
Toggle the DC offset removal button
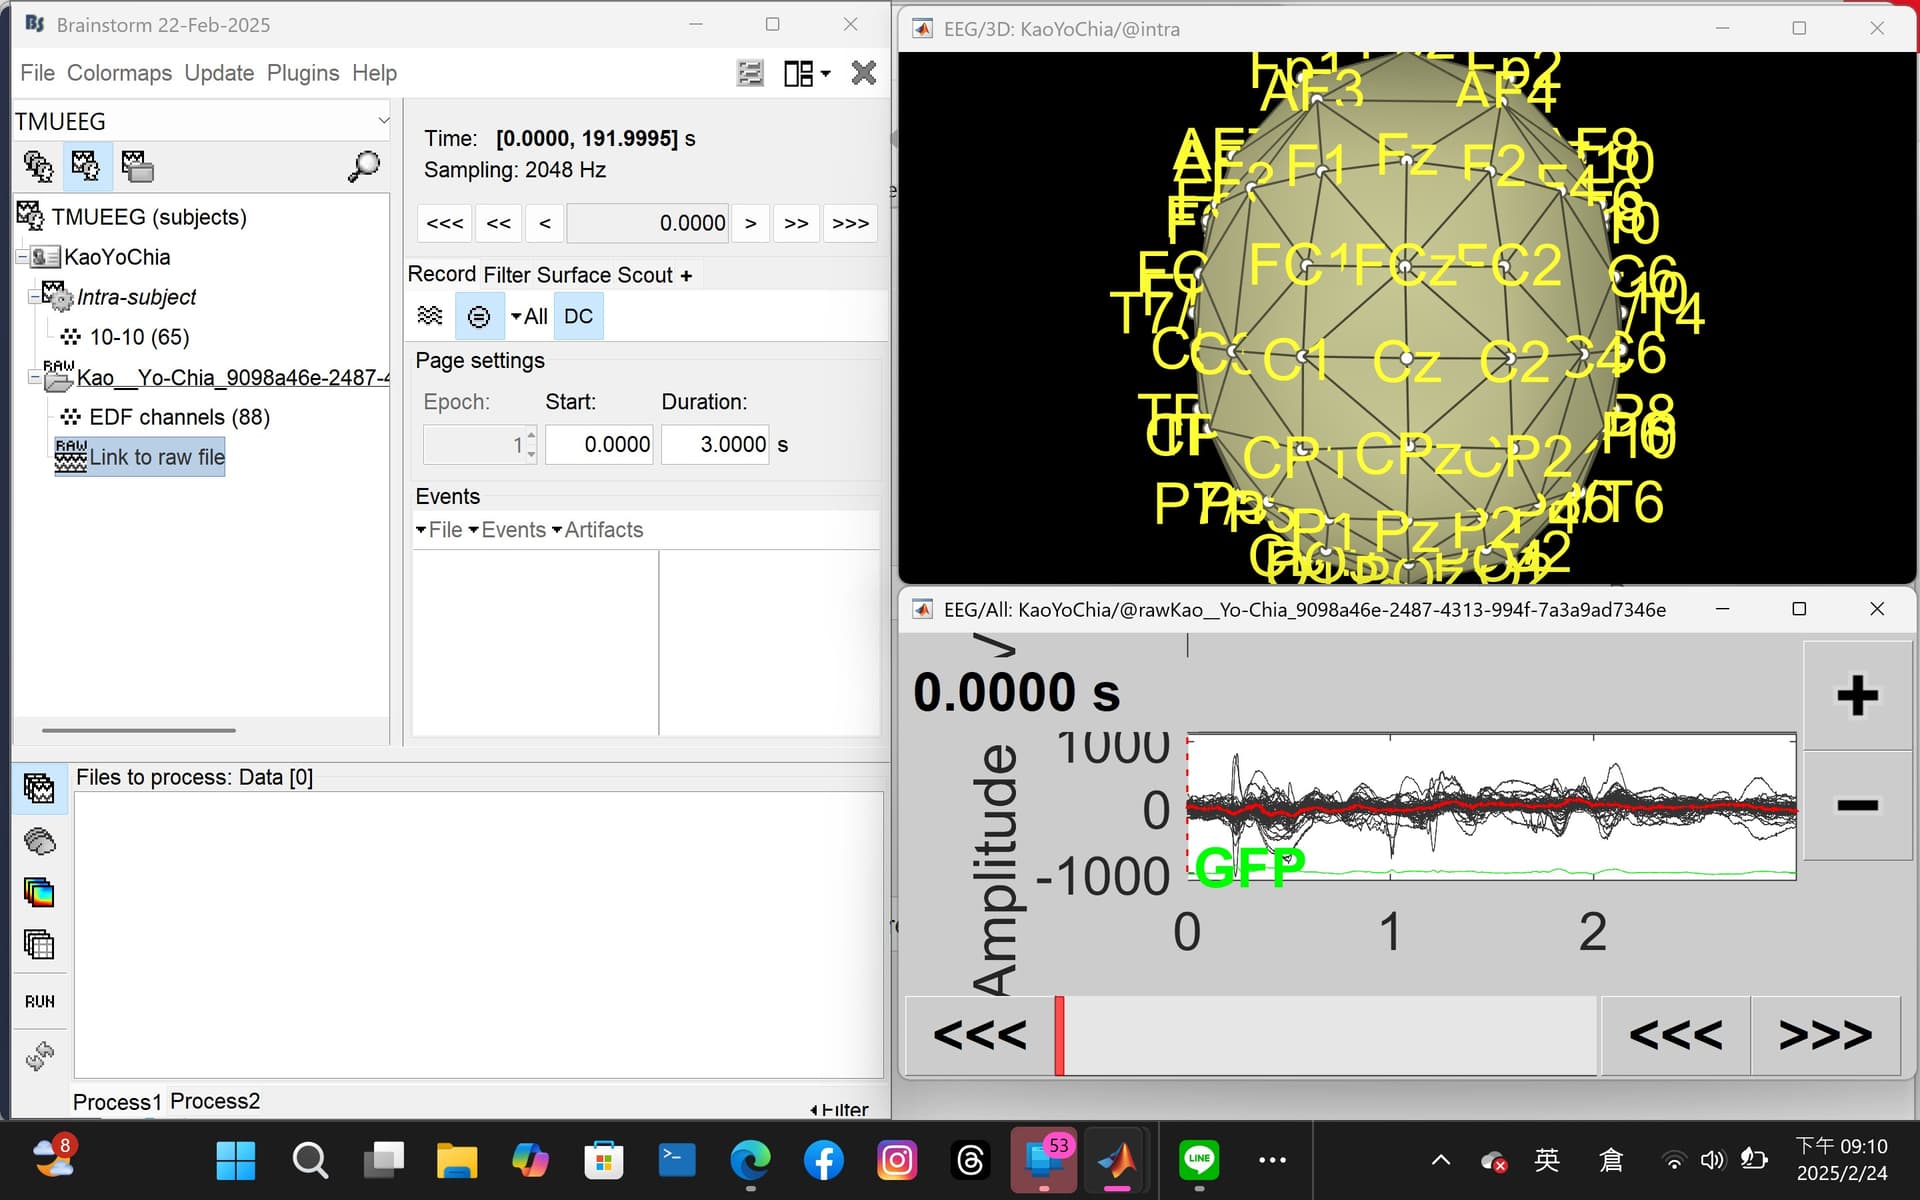pos(578,316)
